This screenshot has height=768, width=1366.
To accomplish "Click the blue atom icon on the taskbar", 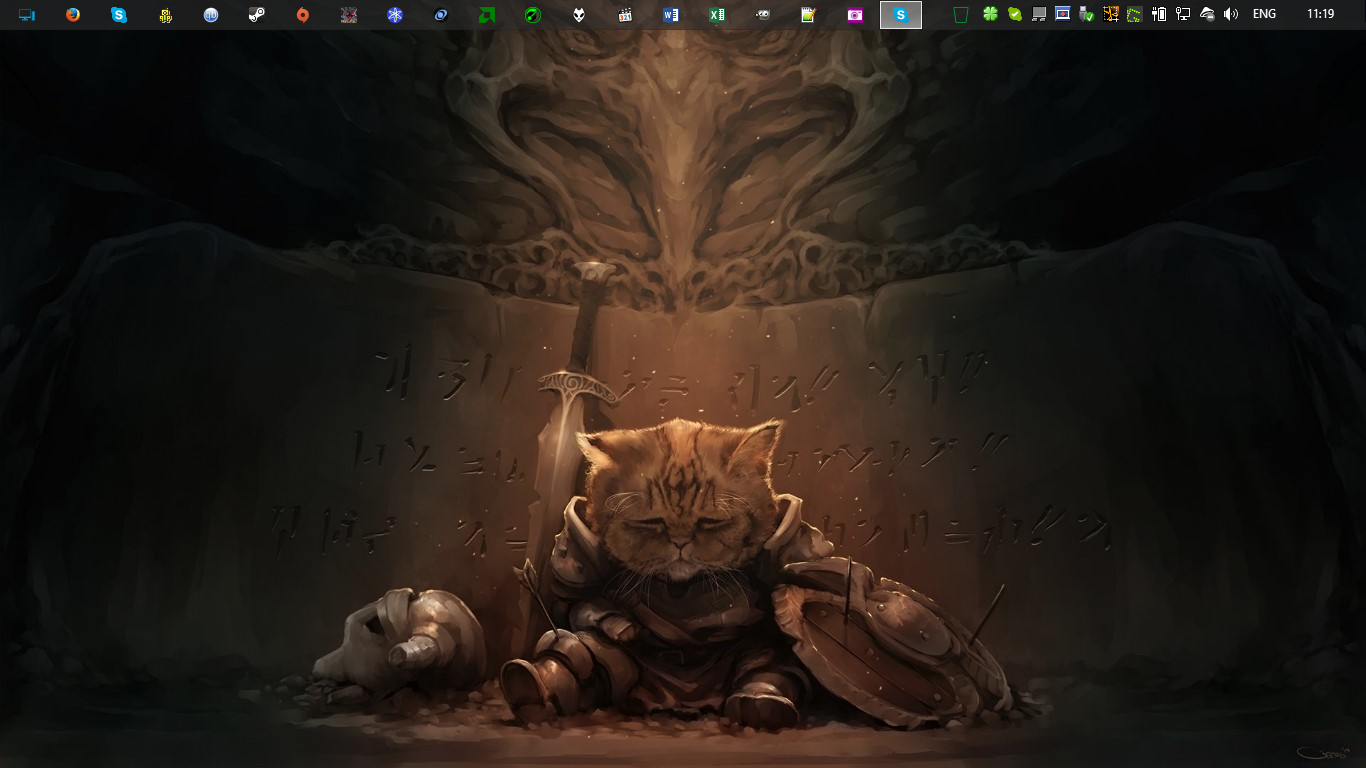I will point(395,15).
